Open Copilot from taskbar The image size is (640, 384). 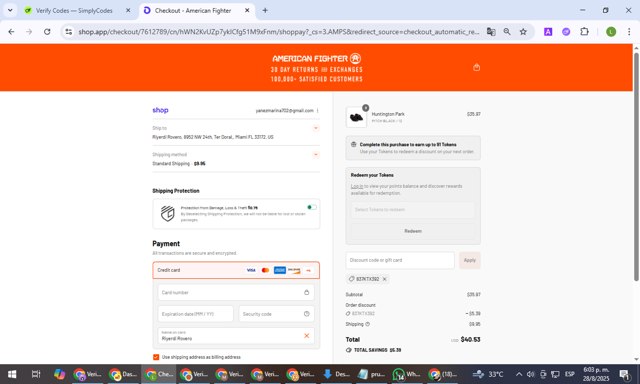(59, 374)
